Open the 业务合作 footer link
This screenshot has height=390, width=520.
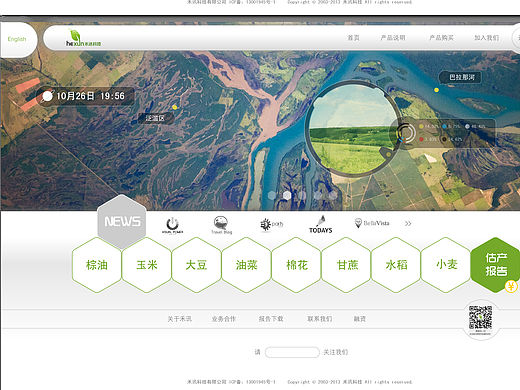224,319
